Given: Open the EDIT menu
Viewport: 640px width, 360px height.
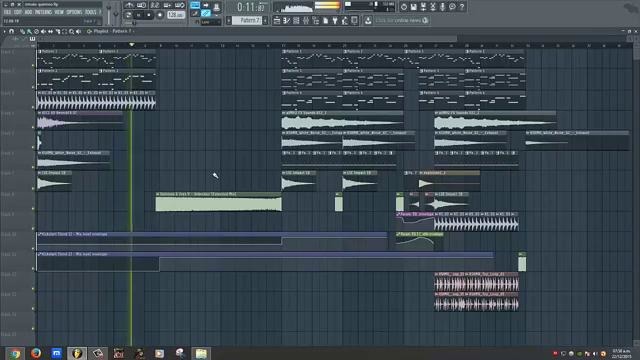Looking at the screenshot, I should 18,12.
